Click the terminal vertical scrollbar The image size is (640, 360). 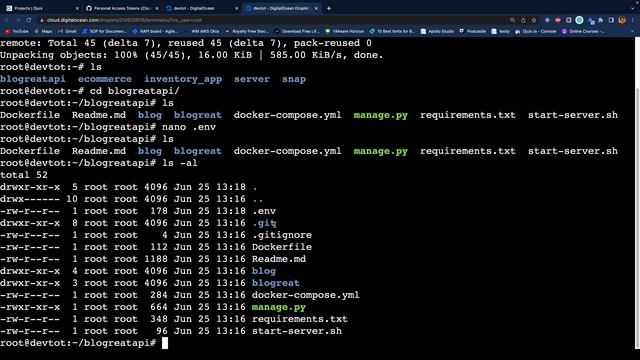(x=637, y=217)
